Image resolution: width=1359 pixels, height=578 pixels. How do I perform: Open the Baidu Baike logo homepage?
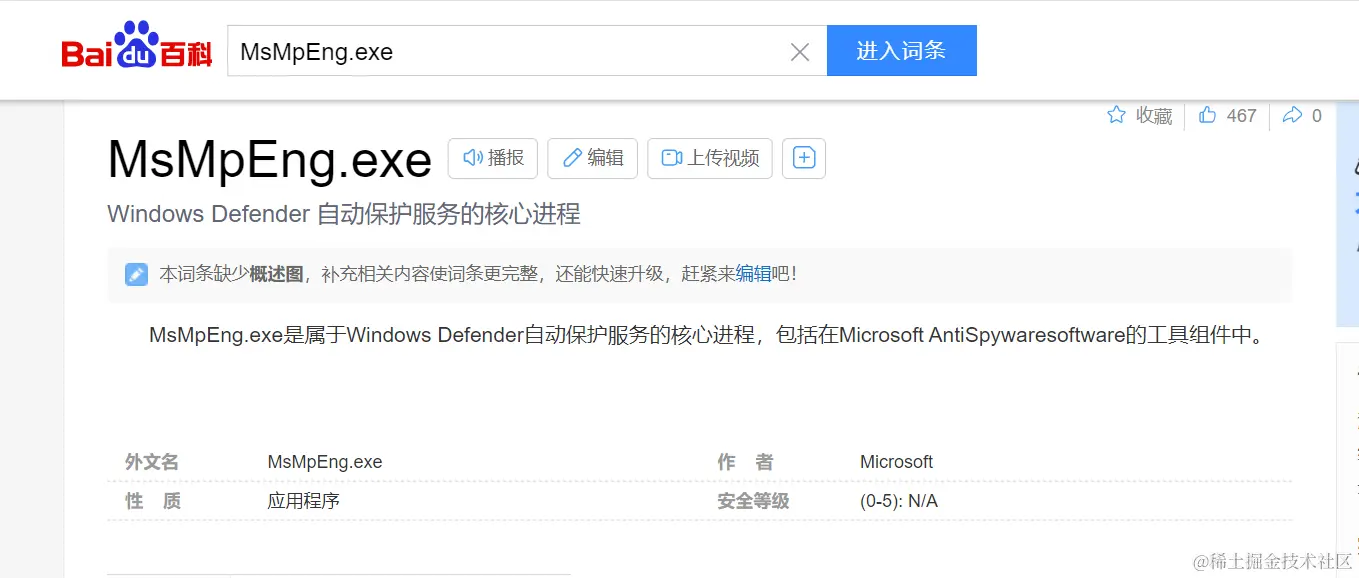pos(137,47)
